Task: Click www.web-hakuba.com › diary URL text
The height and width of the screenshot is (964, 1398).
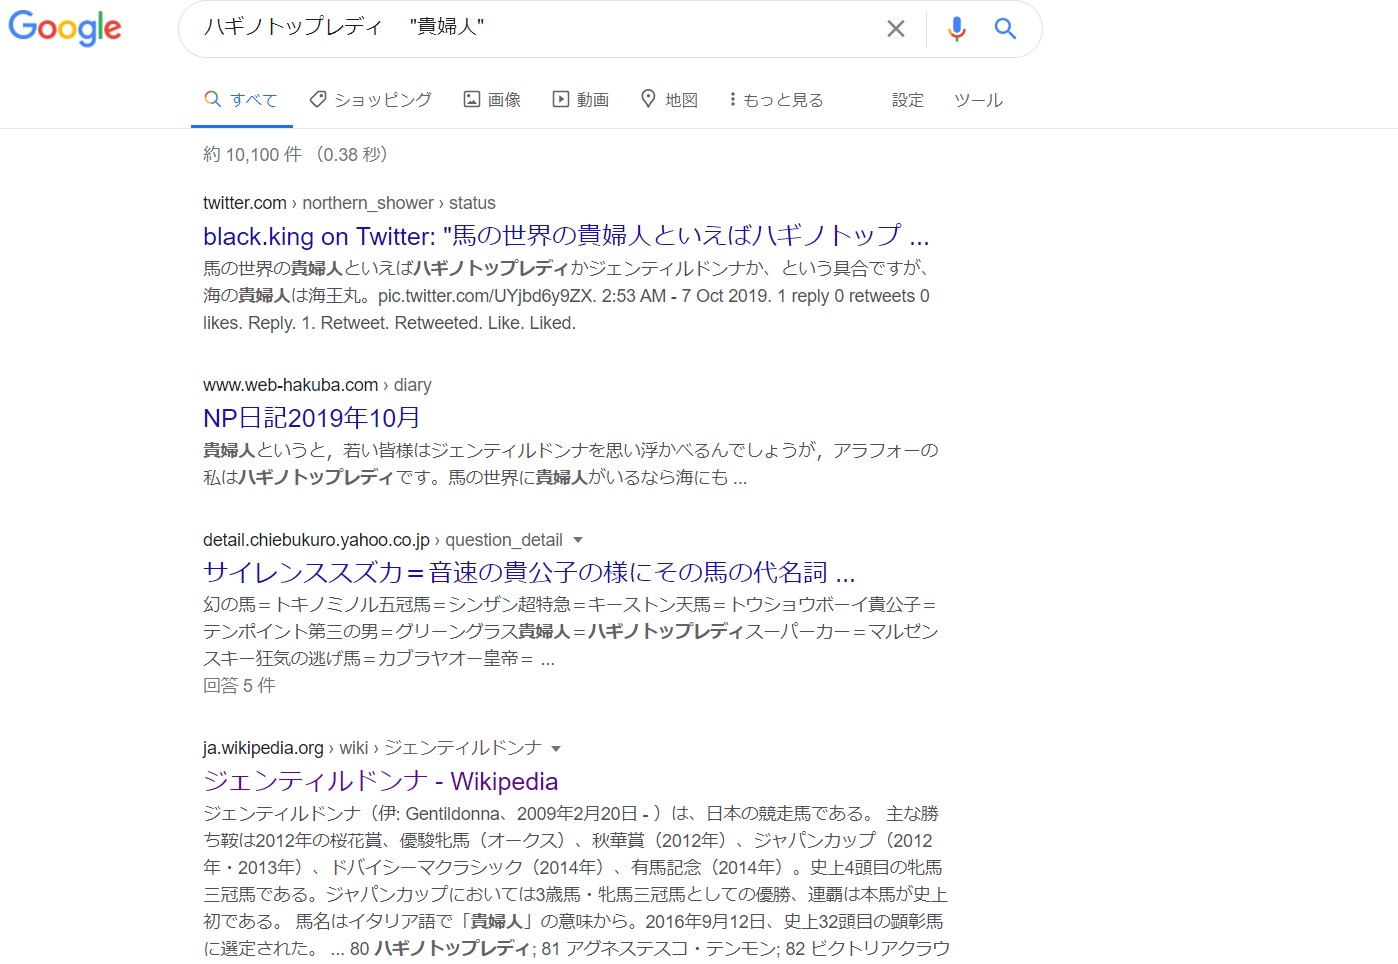Action: pyautogui.click(x=317, y=385)
